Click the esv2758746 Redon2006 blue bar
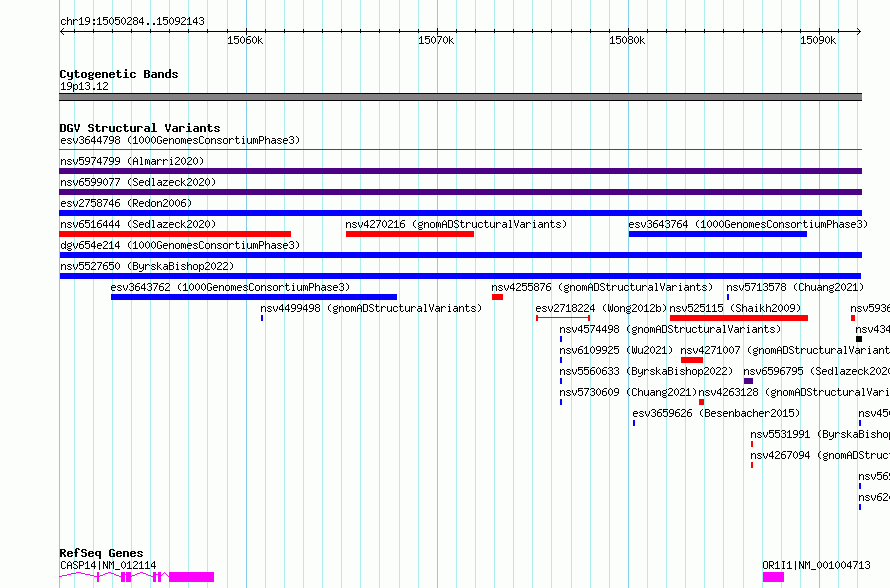Image resolution: width=890 pixels, height=588 pixels. (460, 213)
